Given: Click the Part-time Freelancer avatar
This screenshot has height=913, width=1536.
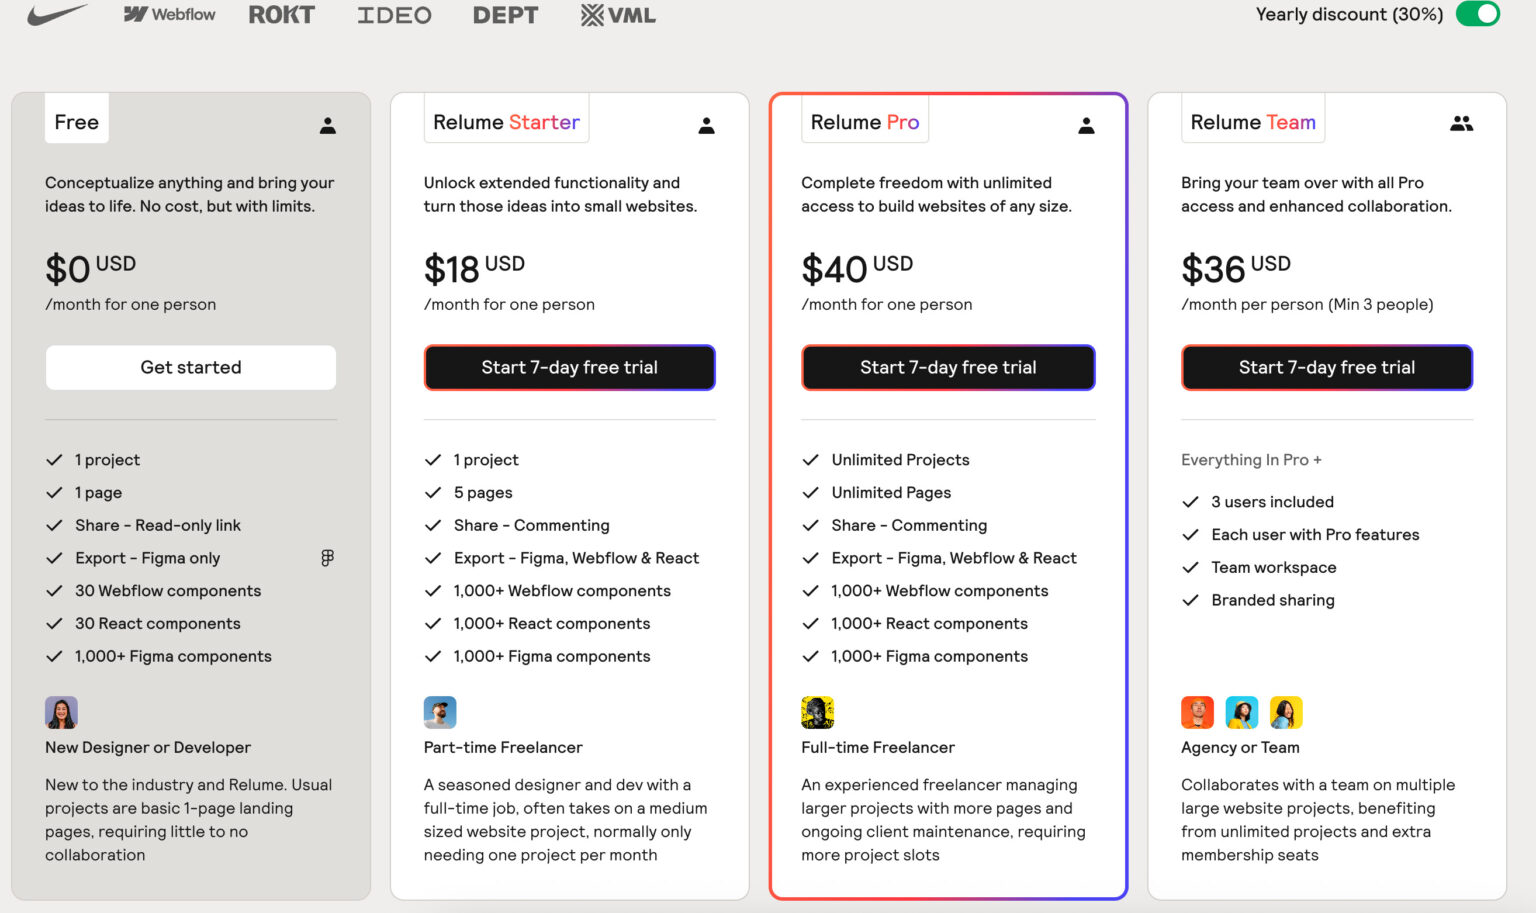Looking at the screenshot, I should tap(440, 712).
